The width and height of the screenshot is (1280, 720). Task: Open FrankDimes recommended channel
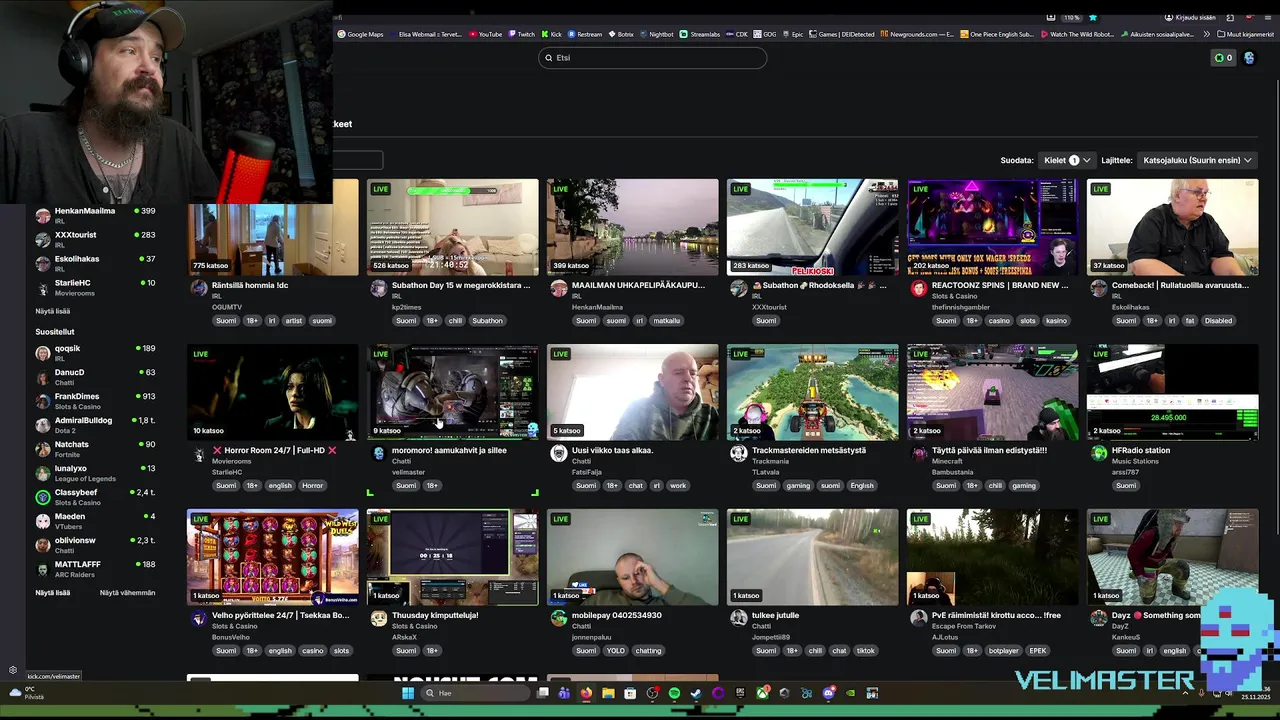(96, 400)
